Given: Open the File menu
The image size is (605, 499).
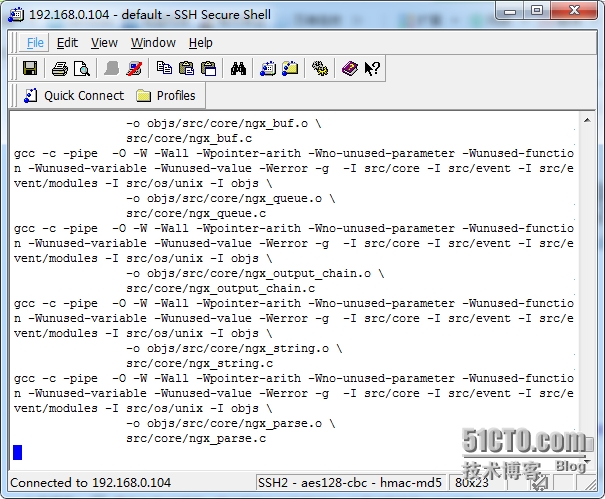Looking at the screenshot, I should (x=35, y=42).
